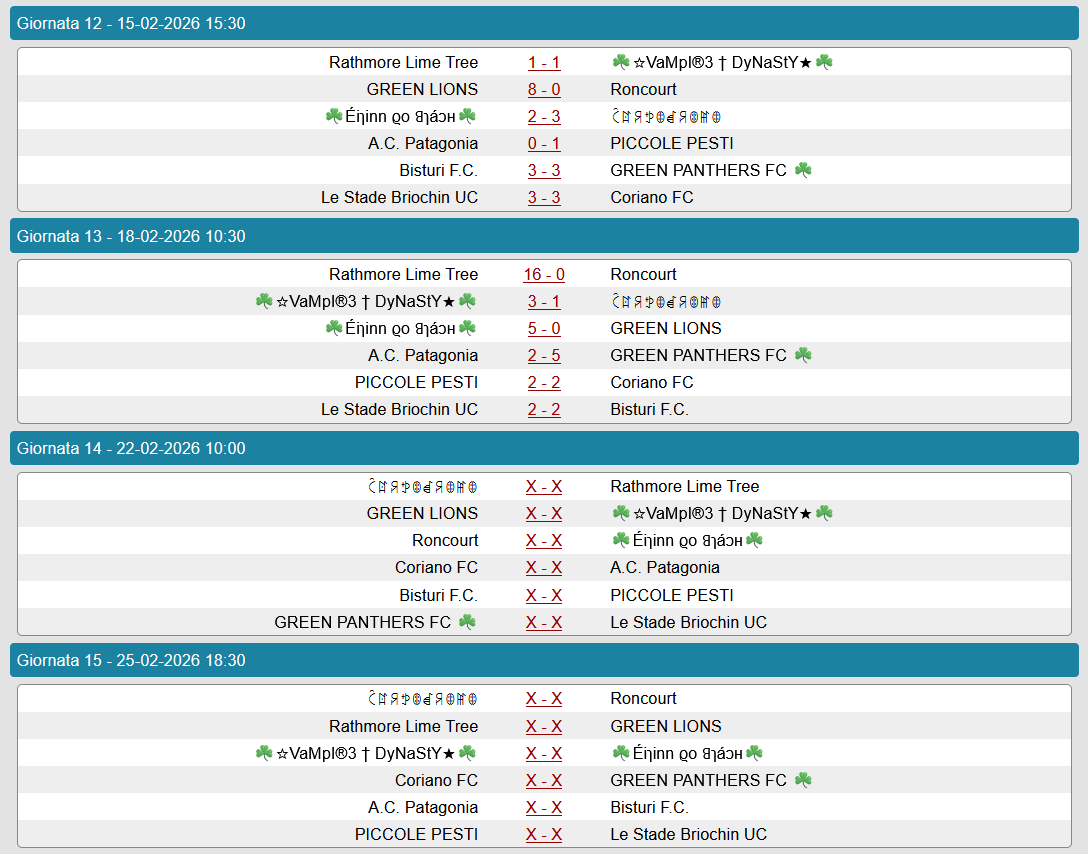Click the Giornata 12 header bar
Image resolution: width=1088 pixels, height=854 pixels.
click(x=544, y=24)
